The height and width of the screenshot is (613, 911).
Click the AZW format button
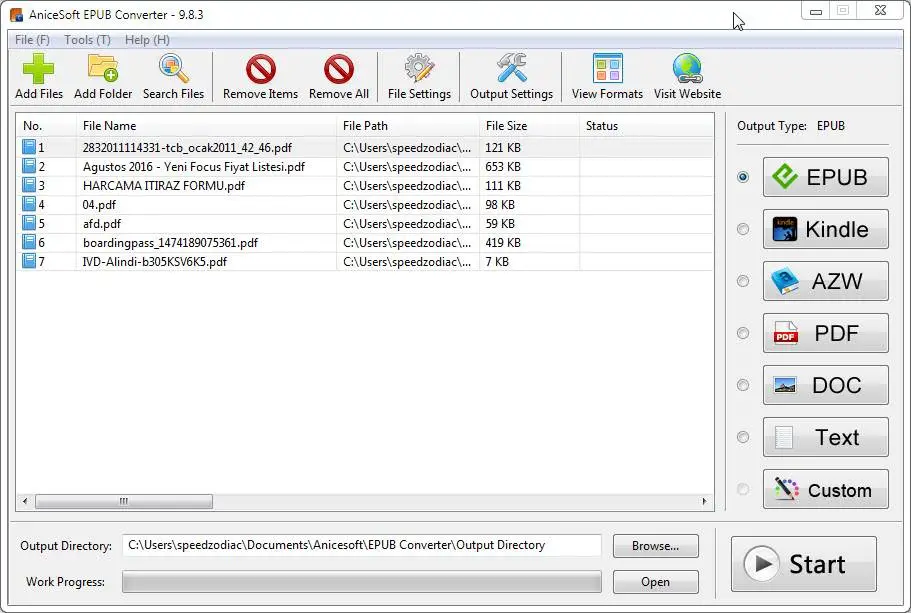[x=826, y=281]
